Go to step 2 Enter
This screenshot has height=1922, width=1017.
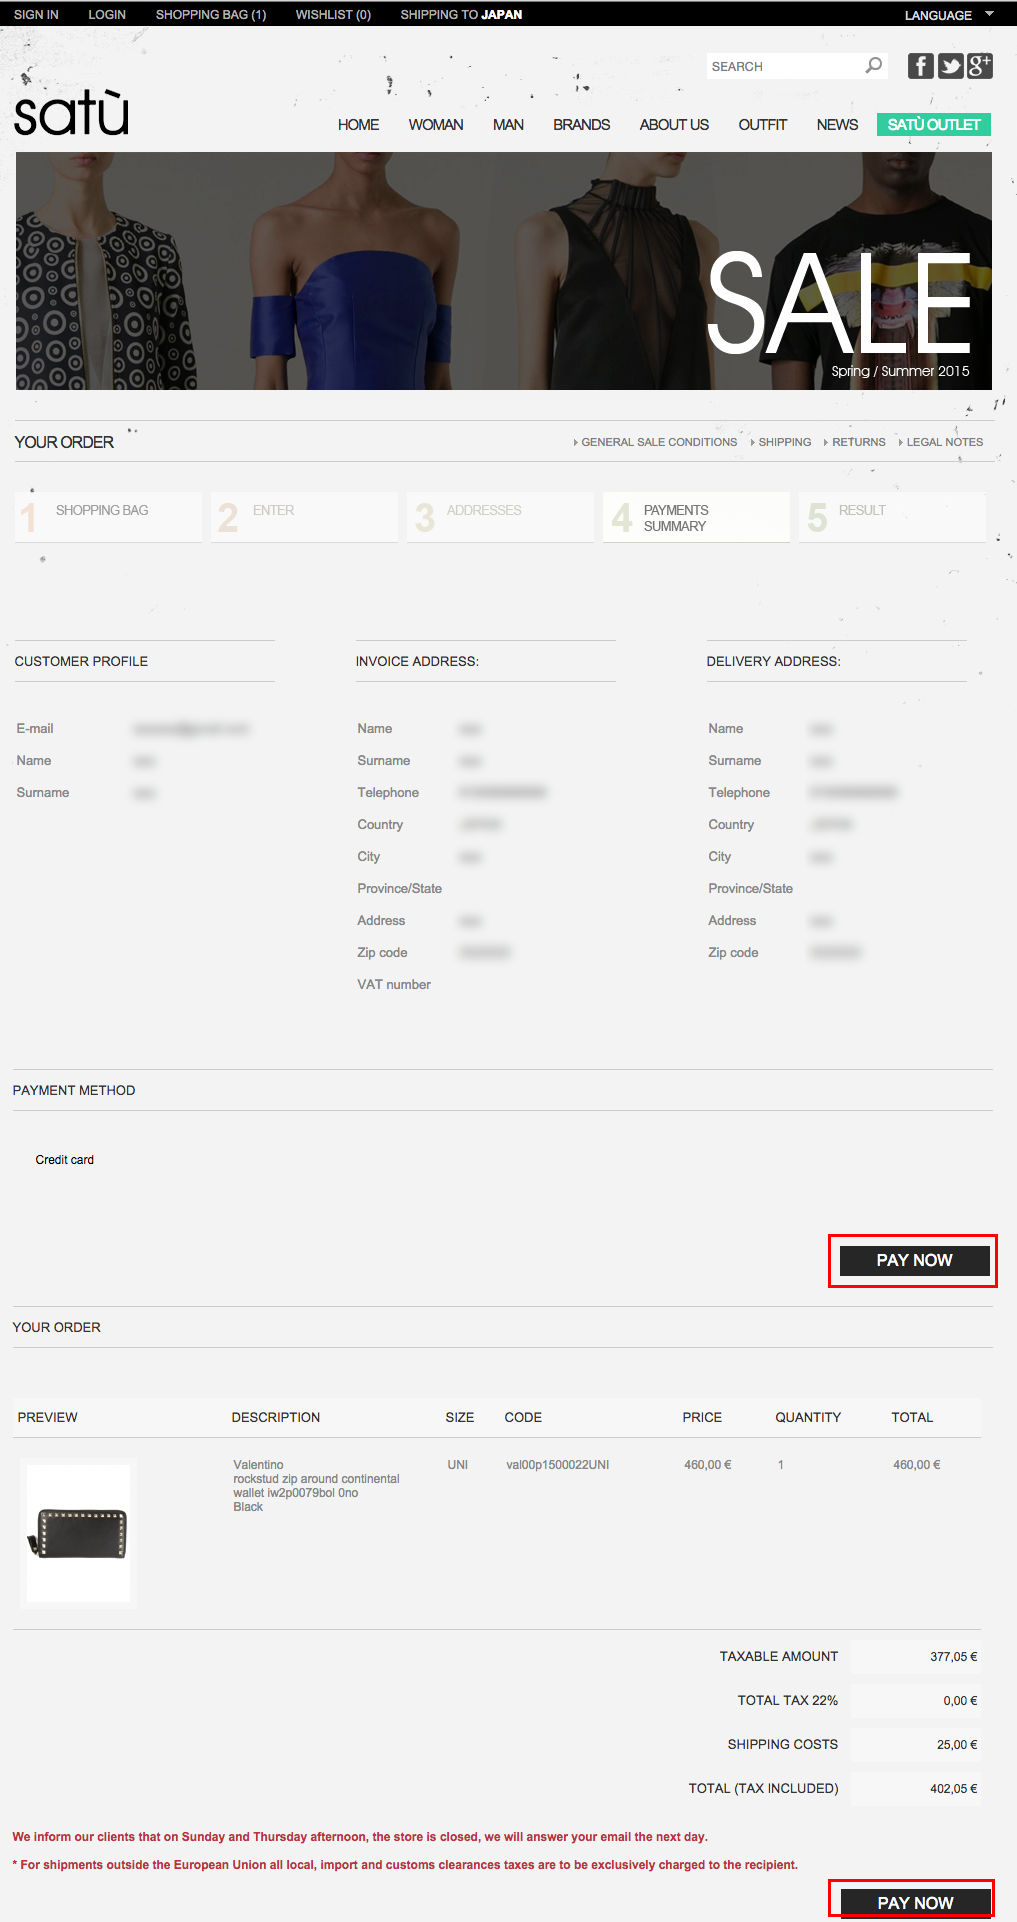(304, 517)
